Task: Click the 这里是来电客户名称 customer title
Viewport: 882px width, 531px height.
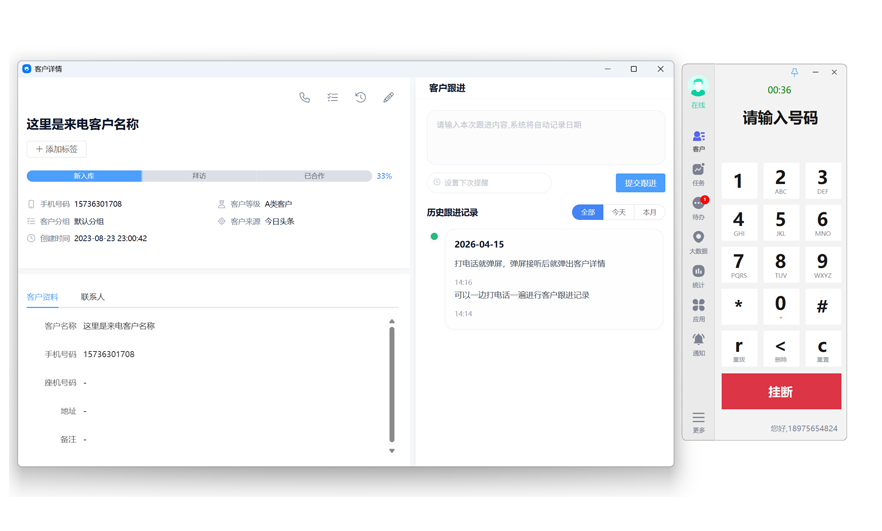Action: pos(83,124)
